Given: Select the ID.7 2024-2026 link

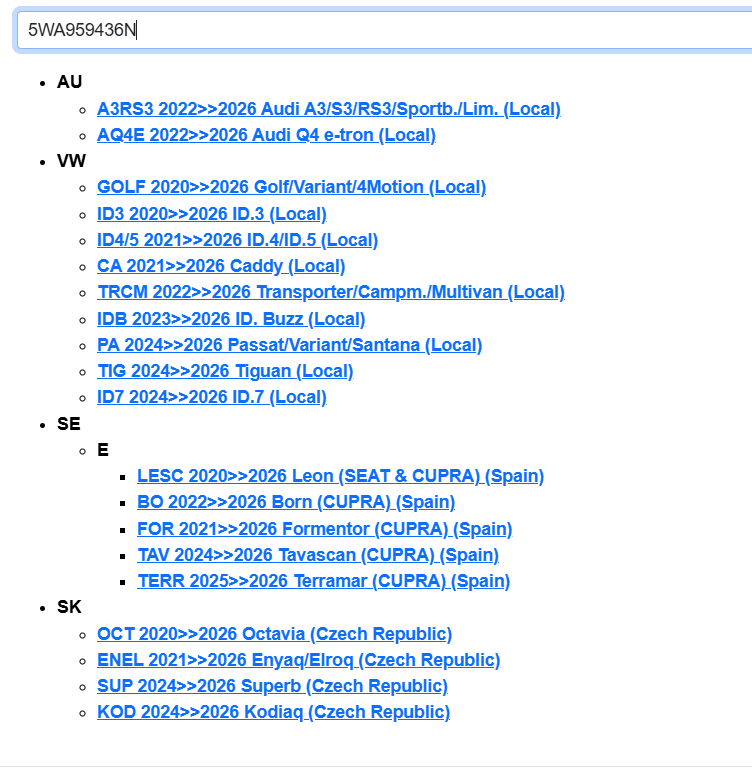Looking at the screenshot, I should point(211,397).
